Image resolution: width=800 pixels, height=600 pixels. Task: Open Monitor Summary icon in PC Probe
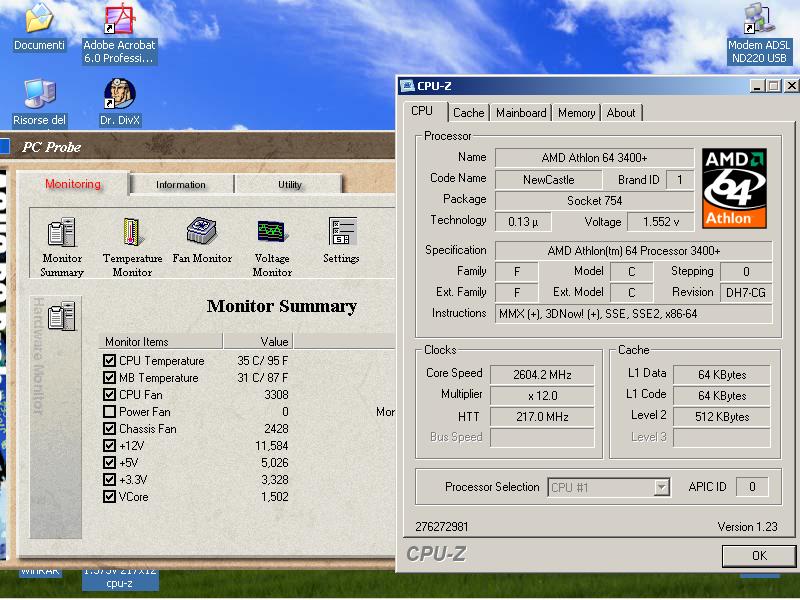pyautogui.click(x=62, y=232)
